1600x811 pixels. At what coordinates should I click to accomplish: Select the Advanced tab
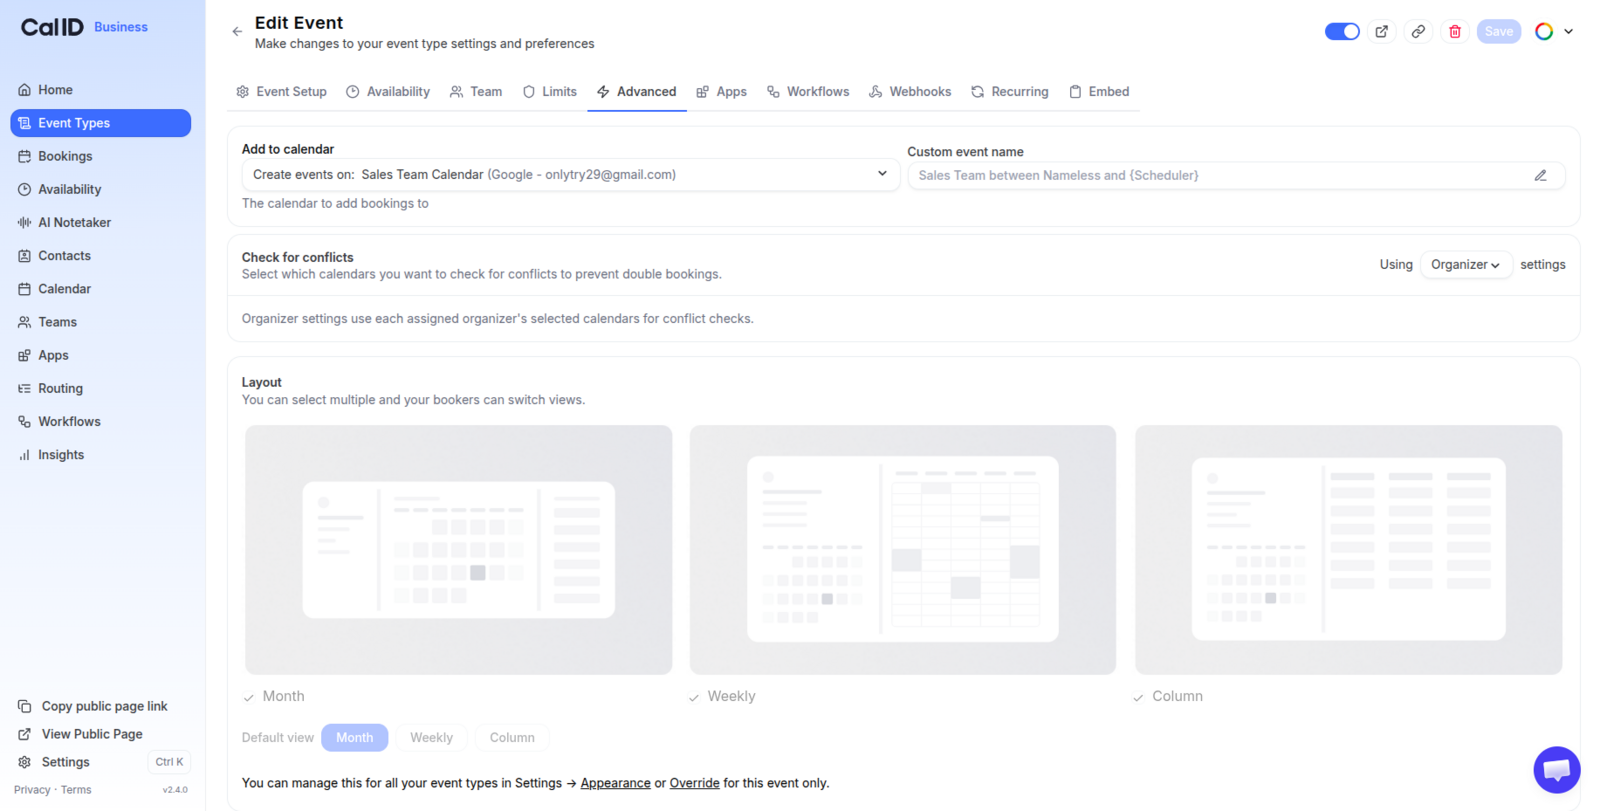[x=637, y=92]
